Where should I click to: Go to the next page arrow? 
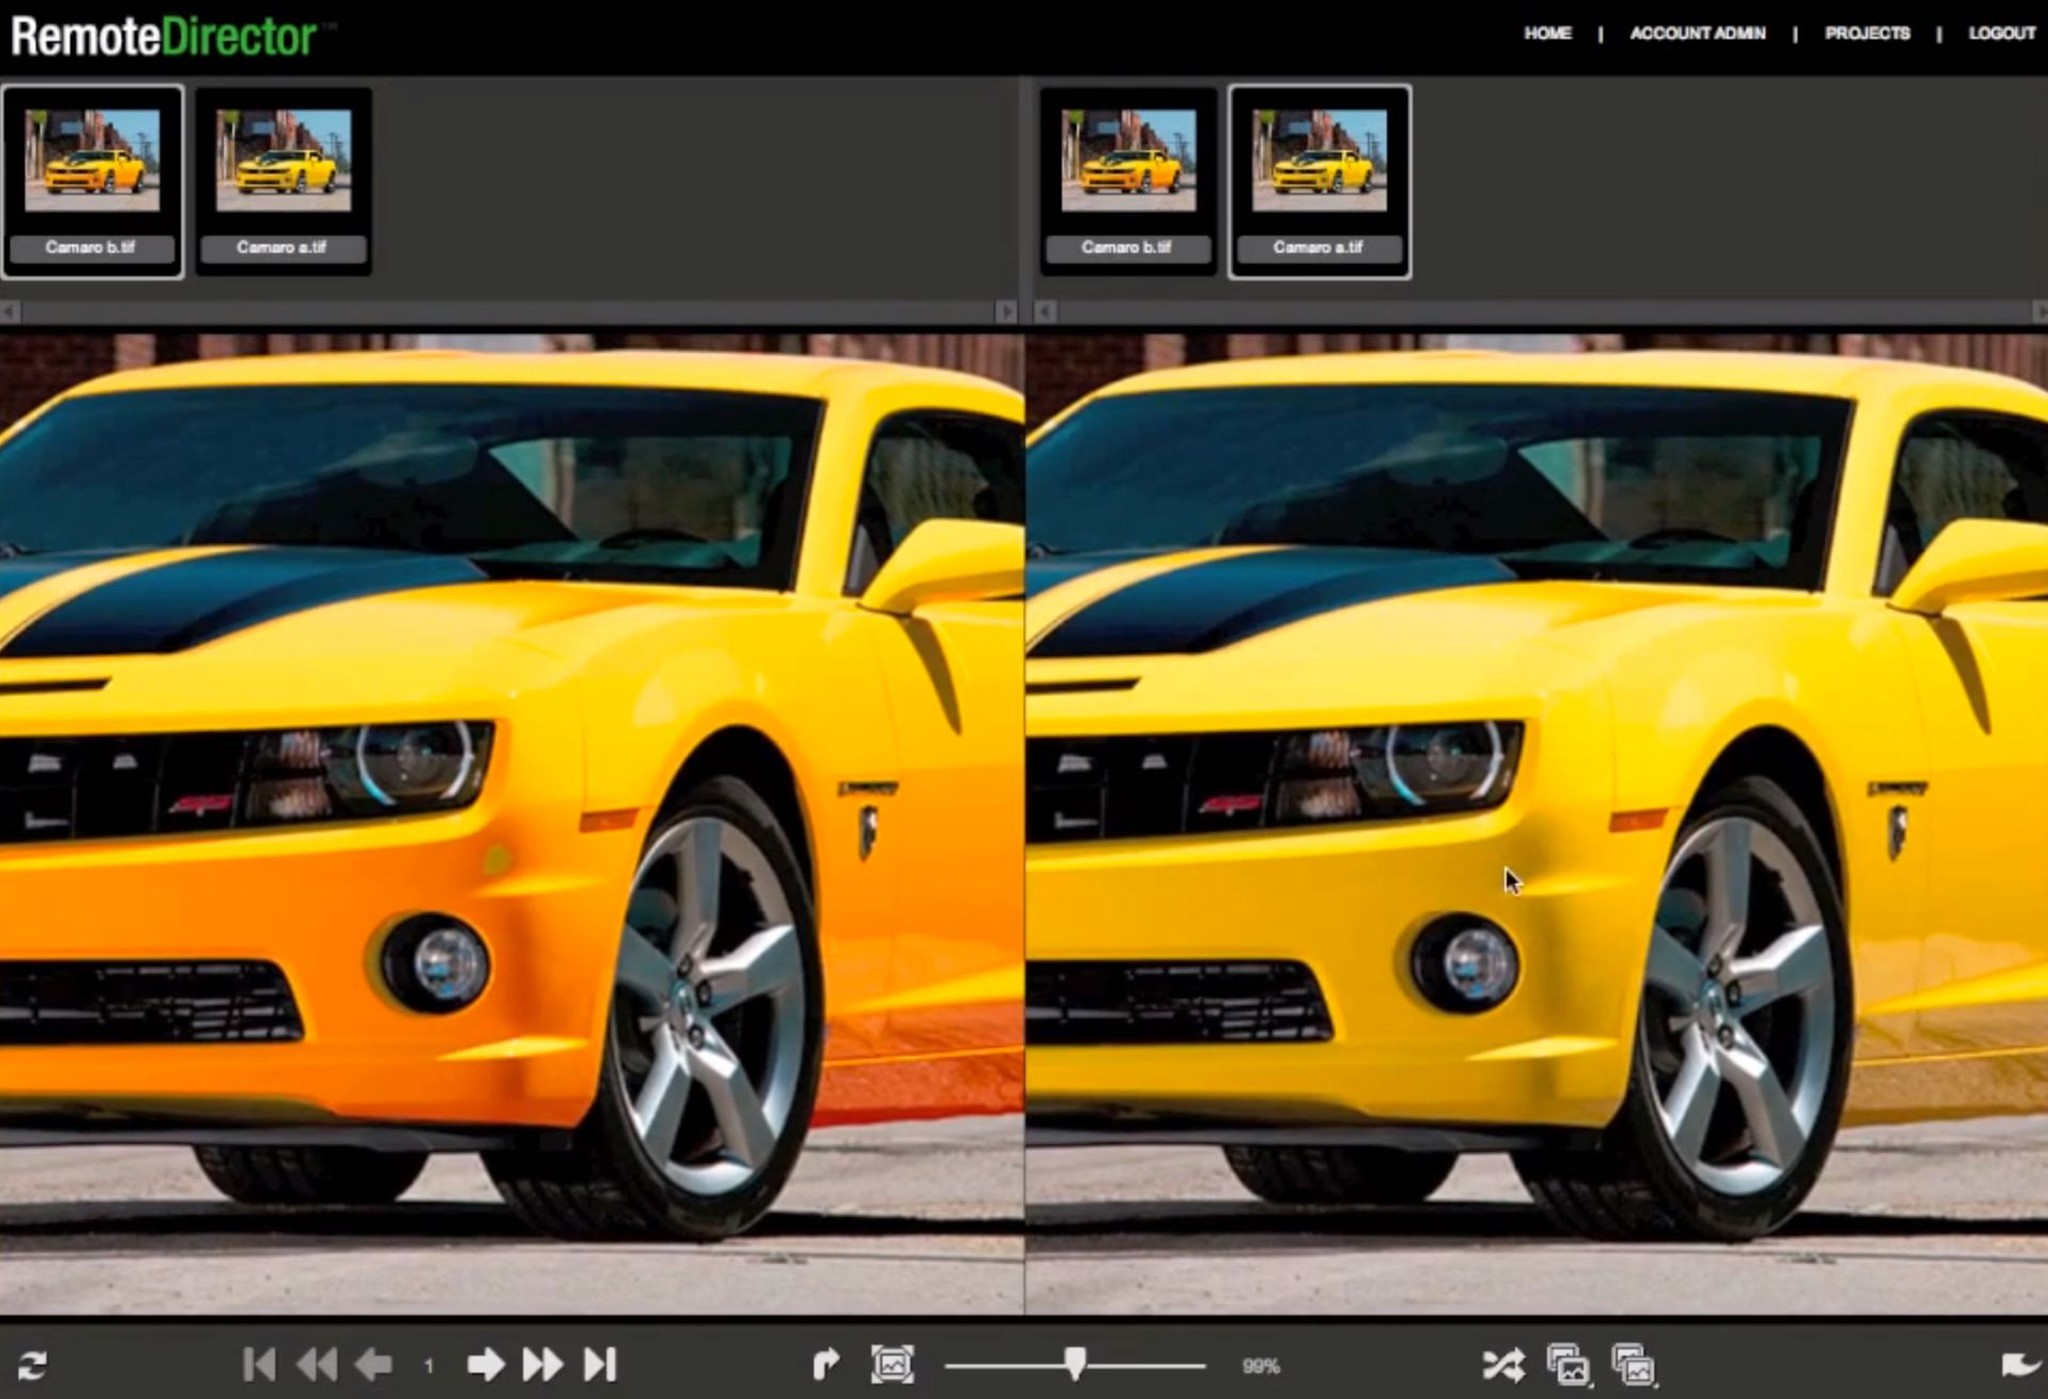pyautogui.click(x=486, y=1364)
